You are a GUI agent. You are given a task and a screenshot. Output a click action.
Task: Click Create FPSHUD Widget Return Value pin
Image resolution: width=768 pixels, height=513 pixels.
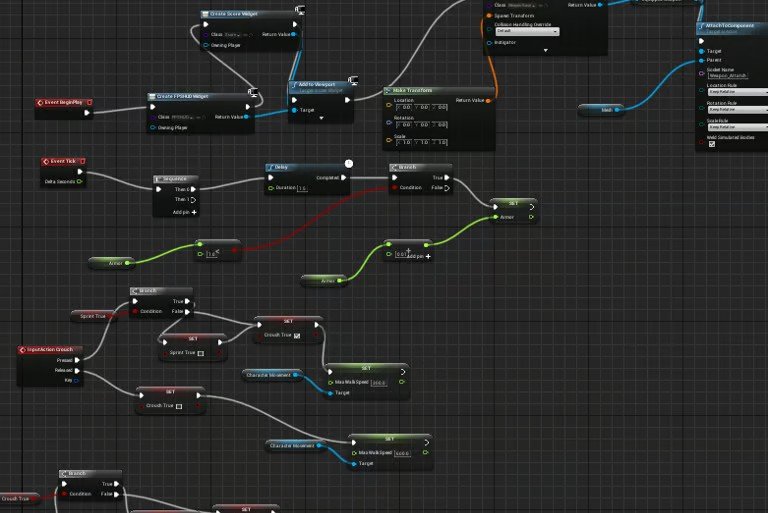(246, 117)
